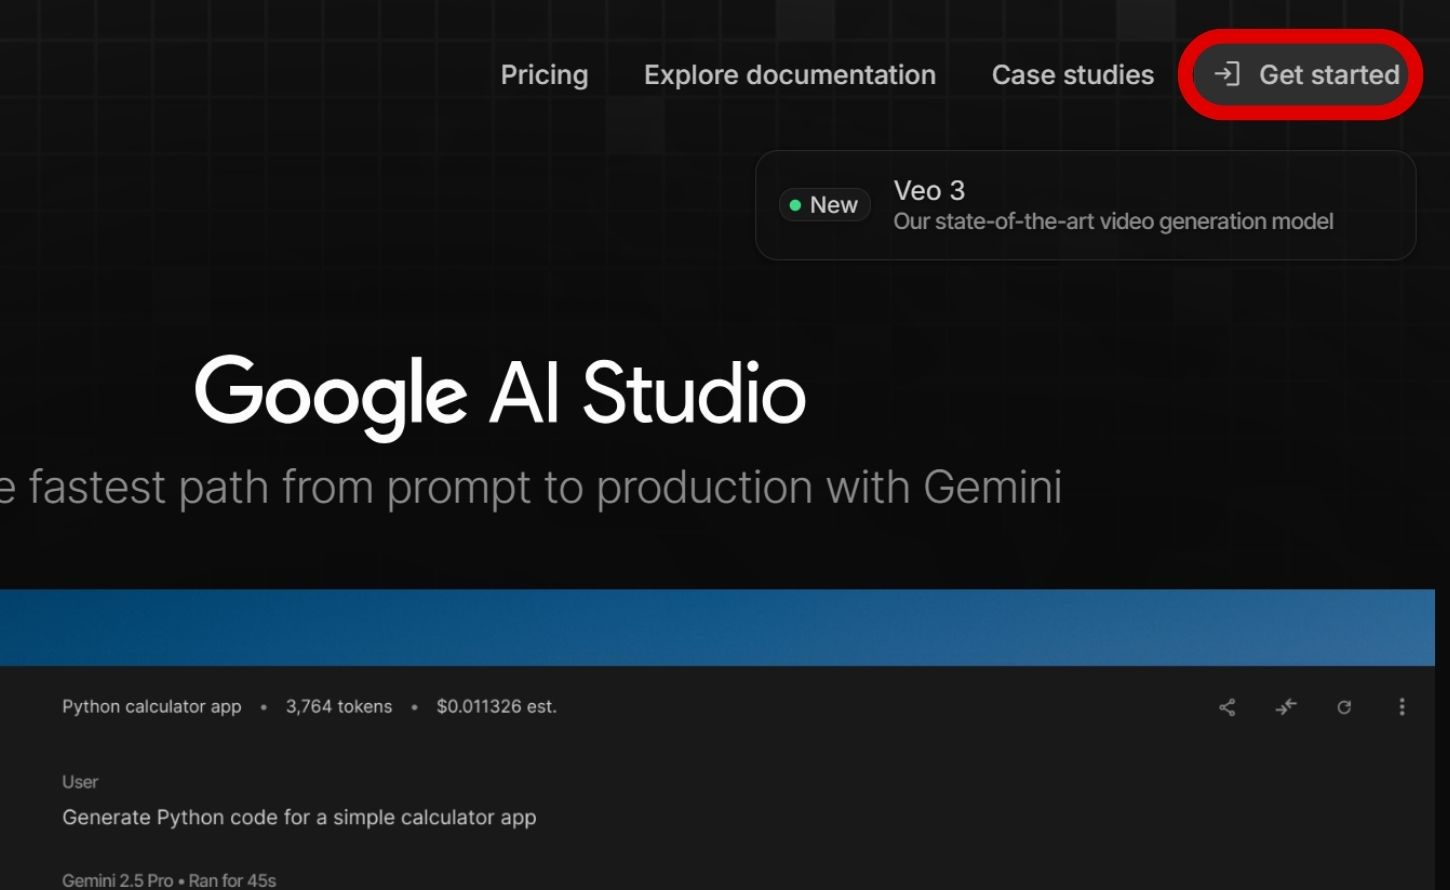Image resolution: width=1450 pixels, height=890 pixels.
Task: Rerun the Python calculator prompt
Action: click(x=1344, y=707)
